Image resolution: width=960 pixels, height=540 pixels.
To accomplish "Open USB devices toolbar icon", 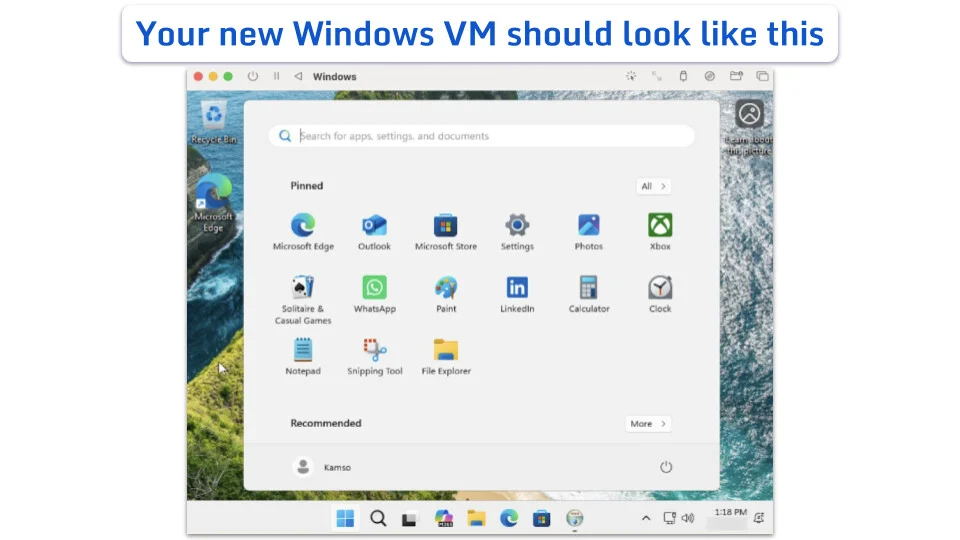I will (x=683, y=77).
